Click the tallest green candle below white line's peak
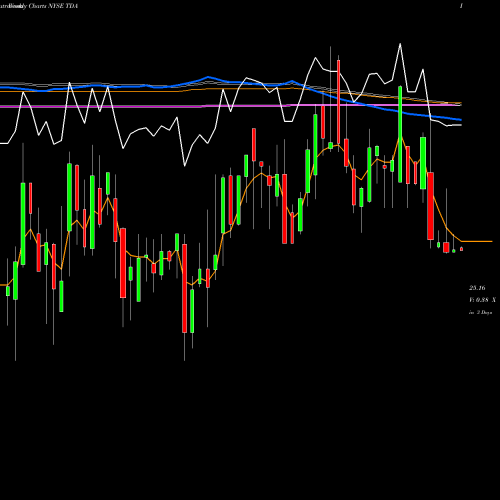Image resolution: width=500 pixels, height=500 pixels. tap(400, 134)
